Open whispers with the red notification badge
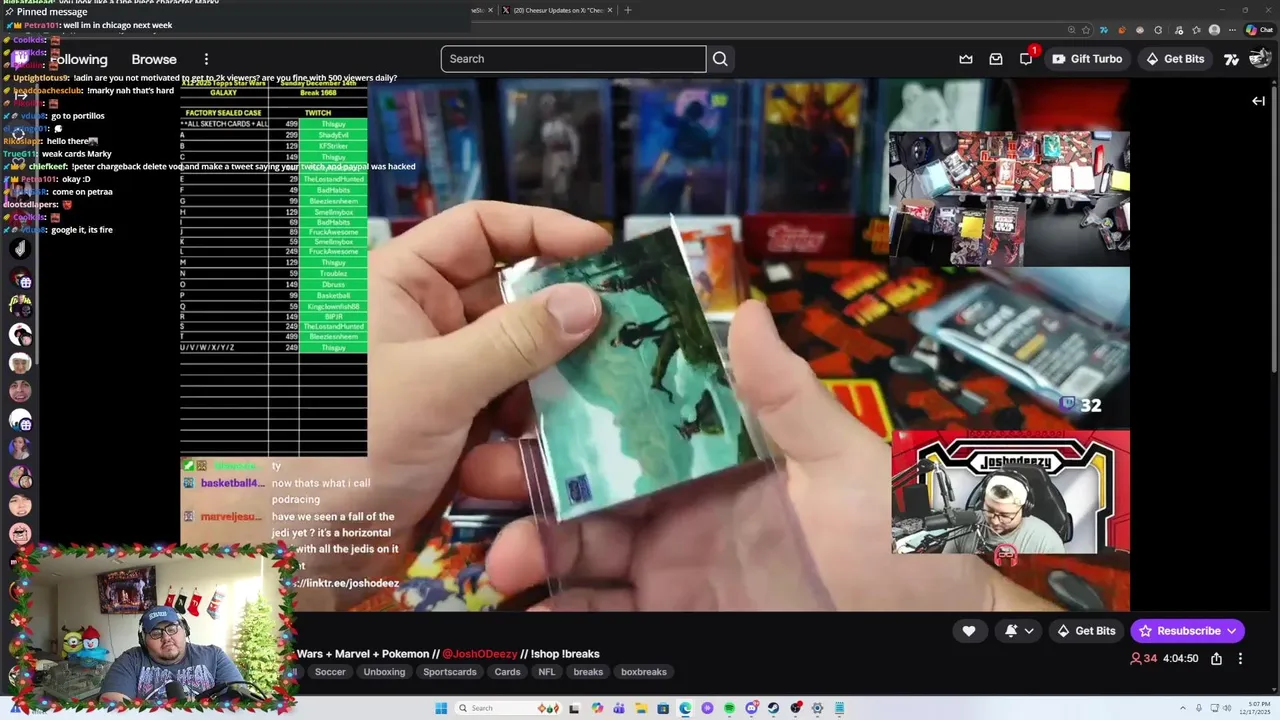The image size is (1280, 720). coord(1026,59)
